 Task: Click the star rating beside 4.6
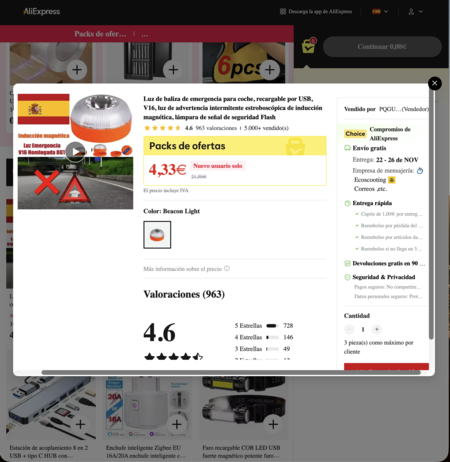(x=162, y=128)
